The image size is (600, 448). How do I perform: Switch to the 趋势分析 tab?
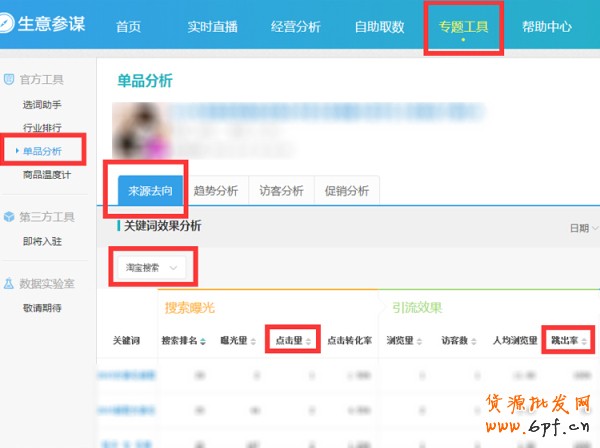pyautogui.click(x=216, y=191)
